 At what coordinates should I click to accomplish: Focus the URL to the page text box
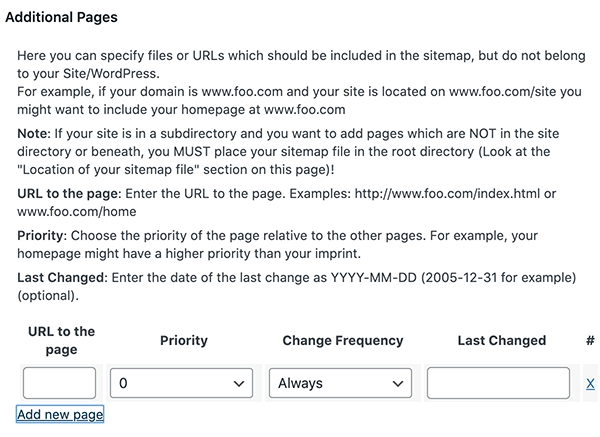click(x=60, y=383)
